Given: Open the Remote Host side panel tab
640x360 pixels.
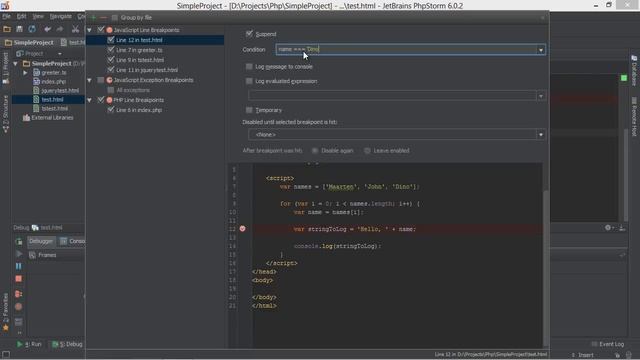Looking at the screenshot, I should pos(634,117).
